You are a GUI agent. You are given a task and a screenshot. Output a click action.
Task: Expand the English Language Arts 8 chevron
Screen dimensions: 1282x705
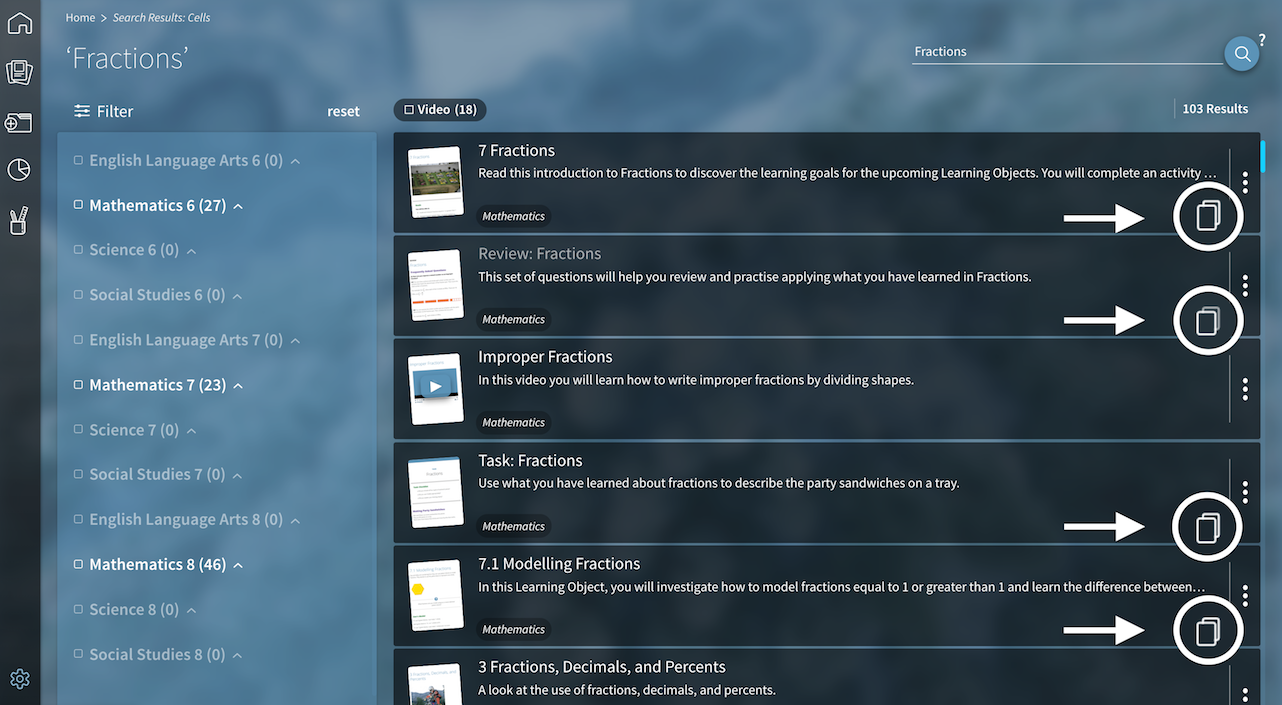pyautogui.click(x=295, y=521)
